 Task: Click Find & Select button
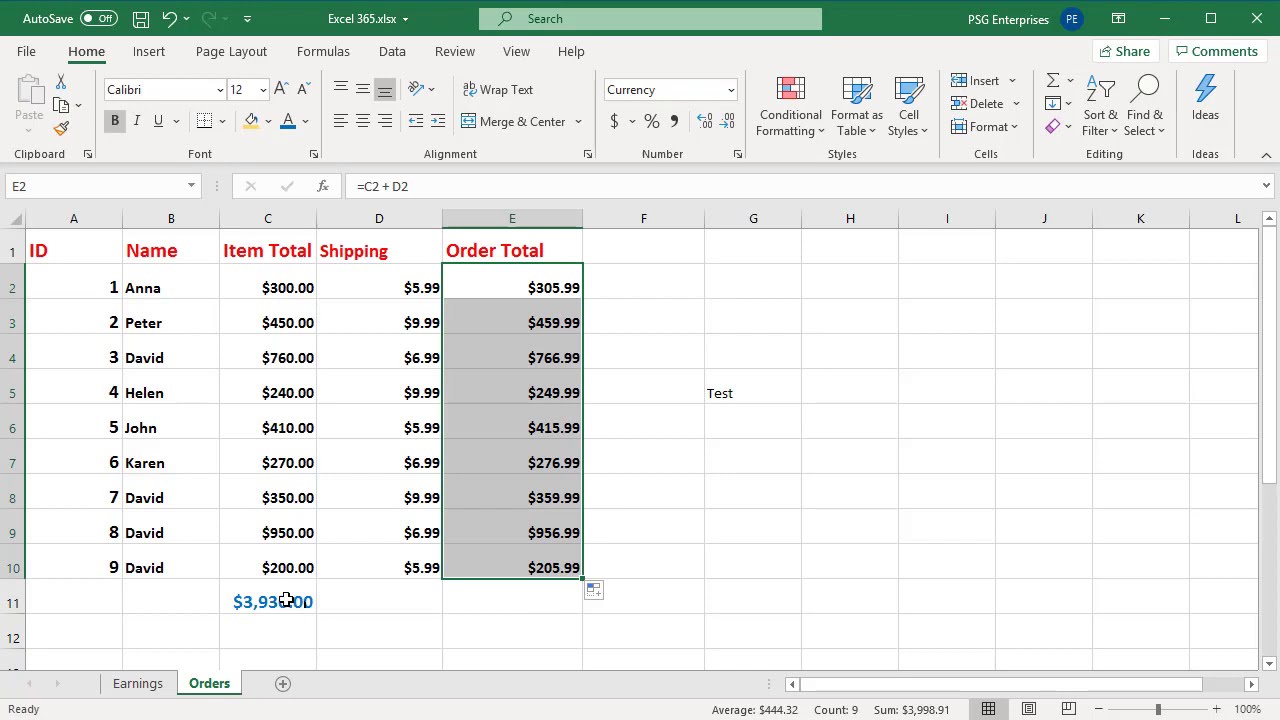coord(1145,106)
